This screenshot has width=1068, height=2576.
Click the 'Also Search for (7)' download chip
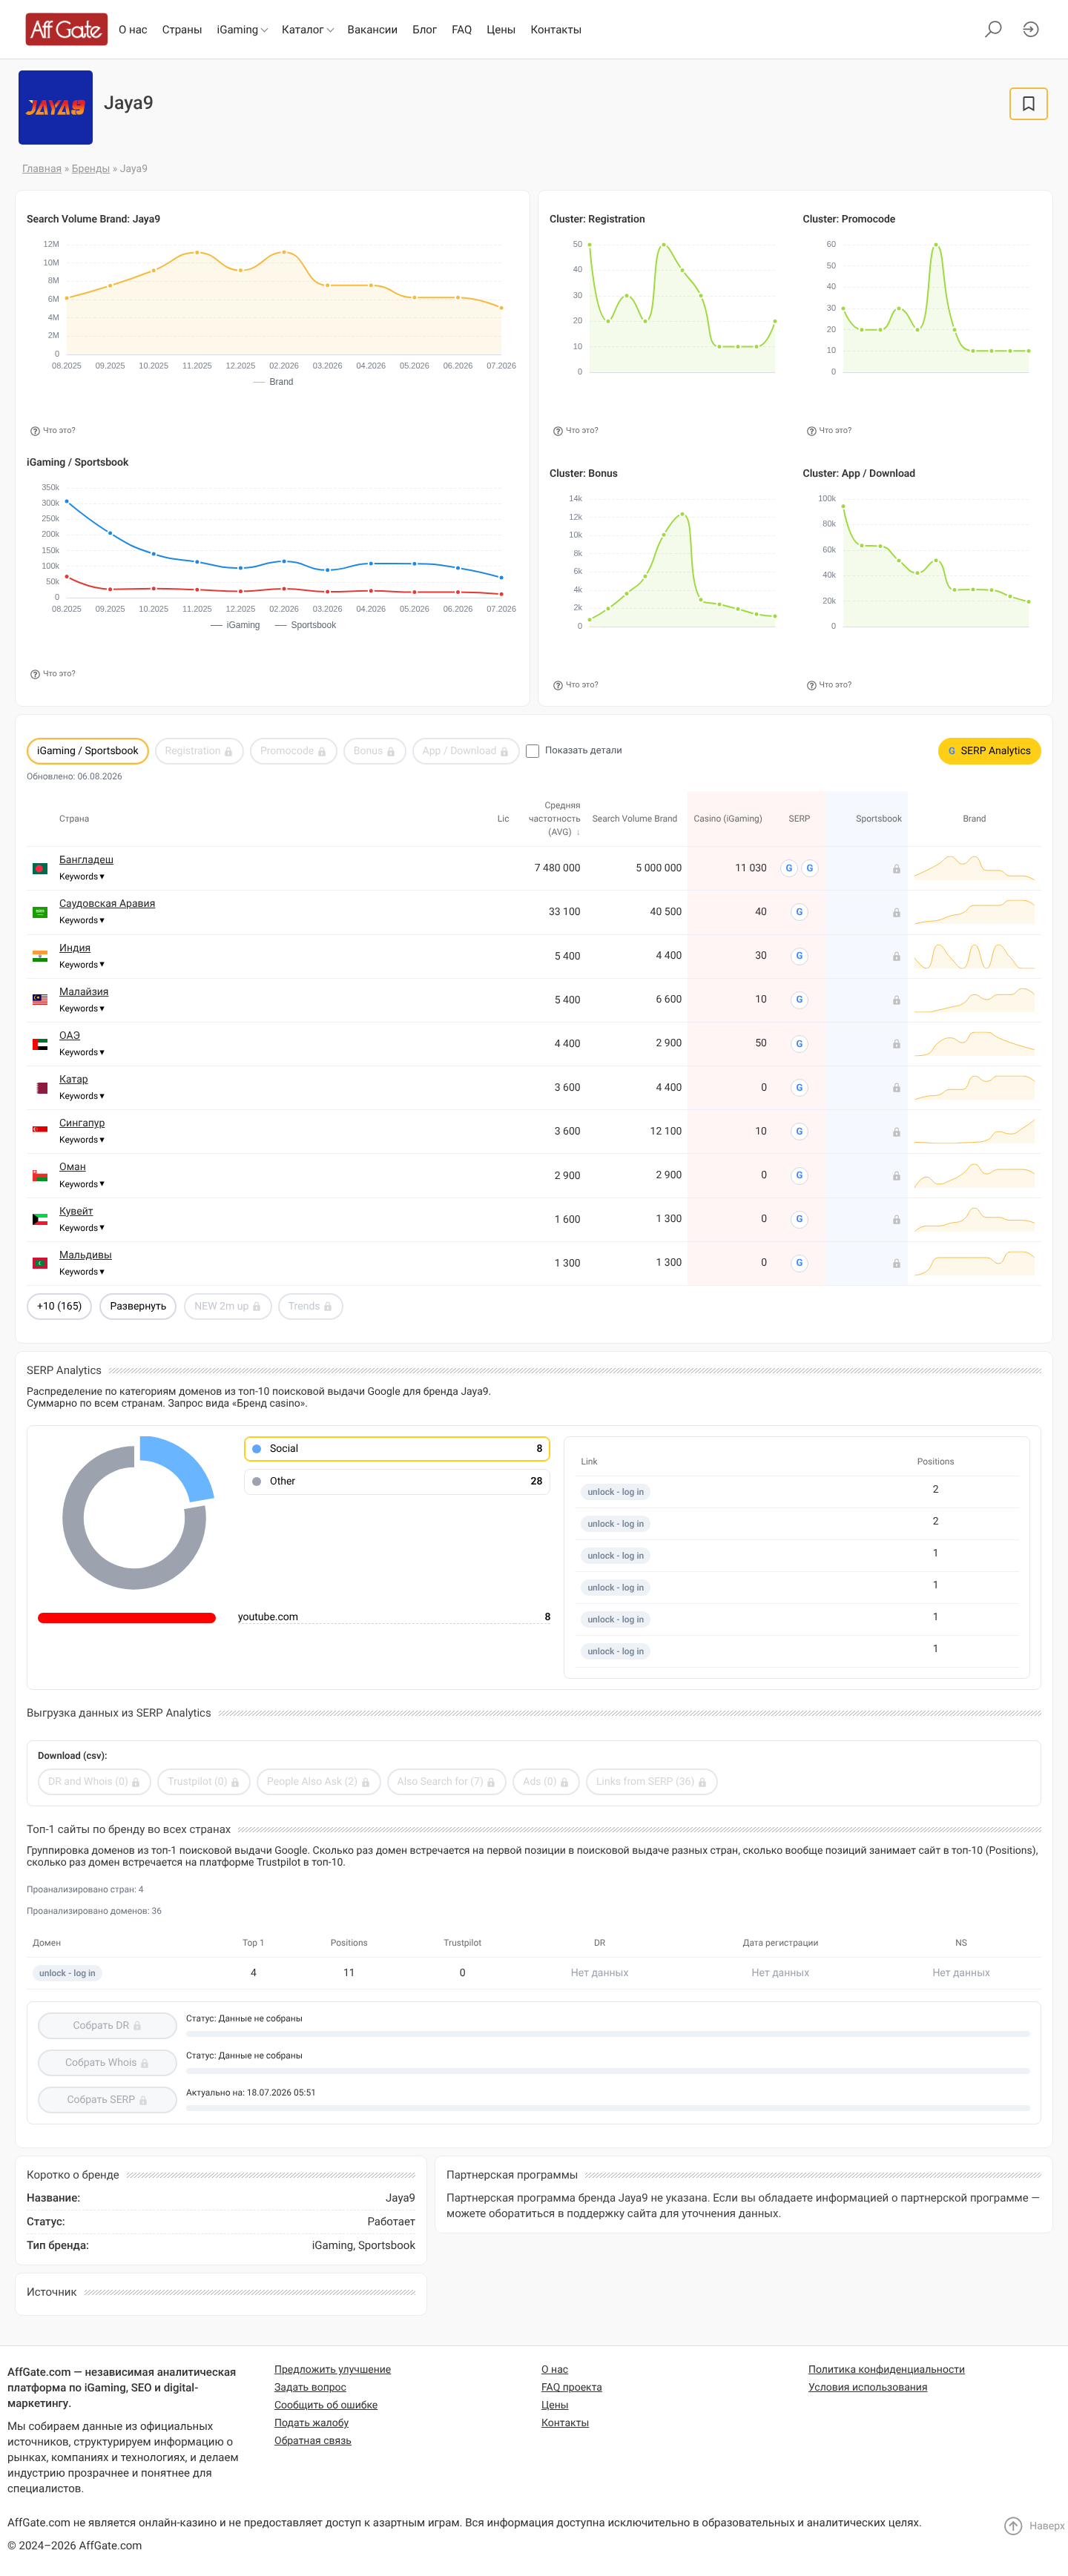click(446, 1782)
